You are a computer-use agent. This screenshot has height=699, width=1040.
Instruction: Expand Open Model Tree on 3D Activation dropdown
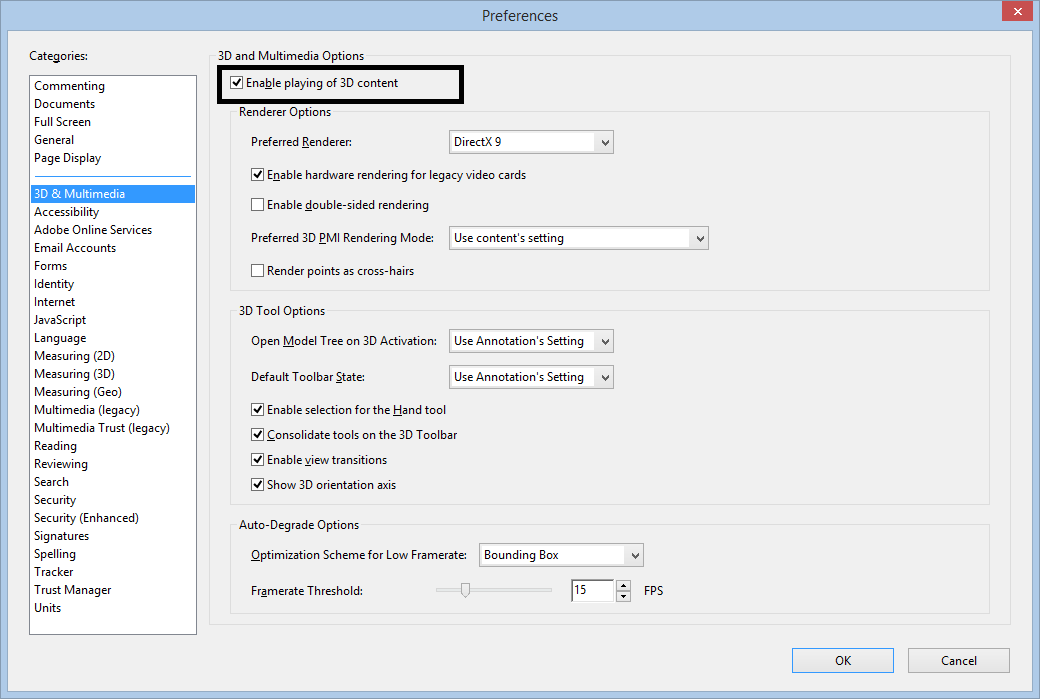coord(531,341)
